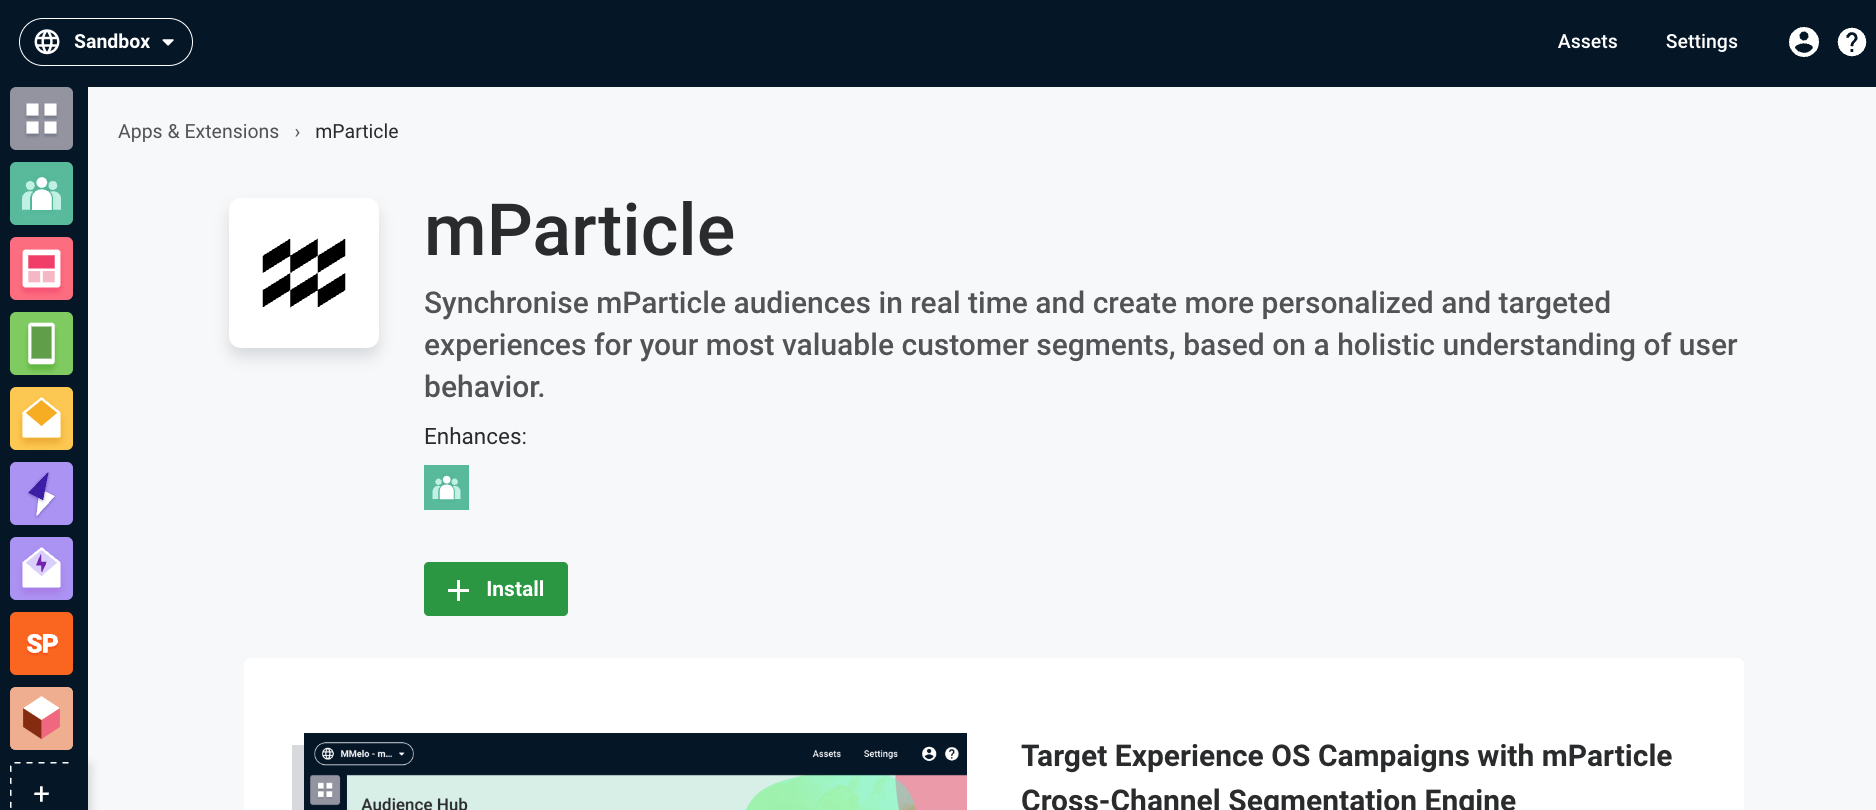The image size is (1876, 810).
Task: Open the green mobile device app icon
Action: coord(41,343)
